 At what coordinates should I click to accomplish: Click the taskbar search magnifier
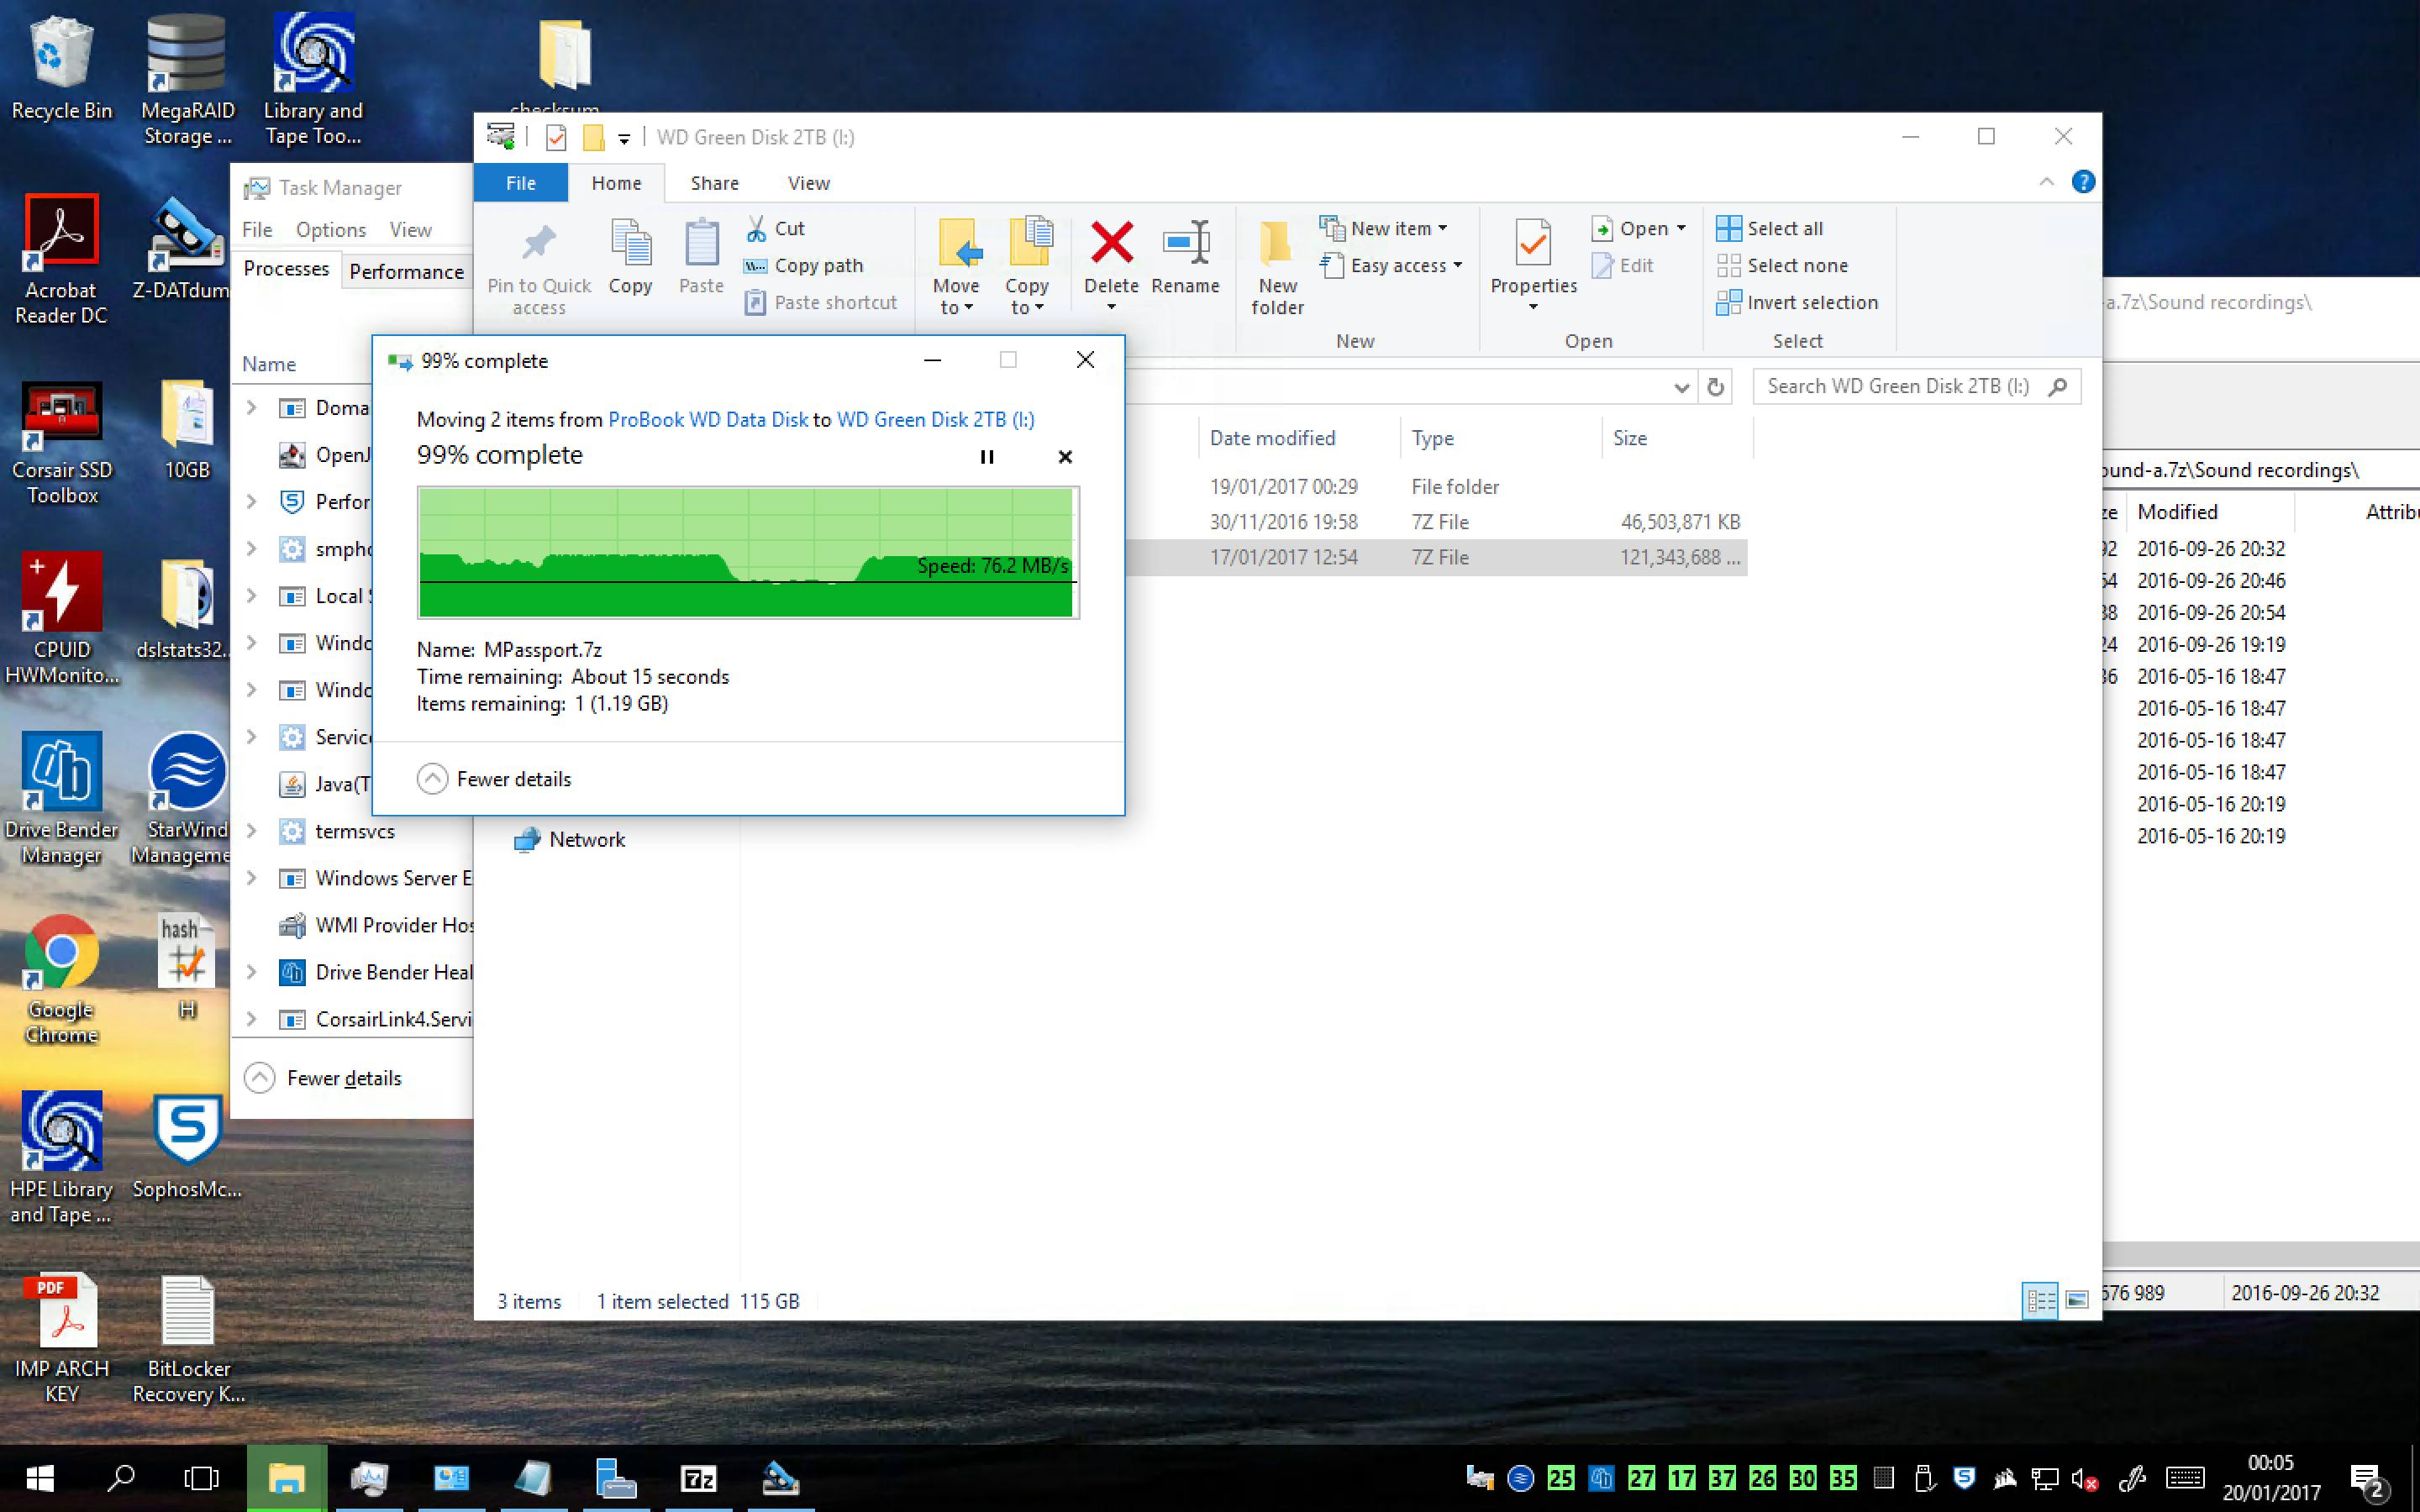click(121, 1478)
